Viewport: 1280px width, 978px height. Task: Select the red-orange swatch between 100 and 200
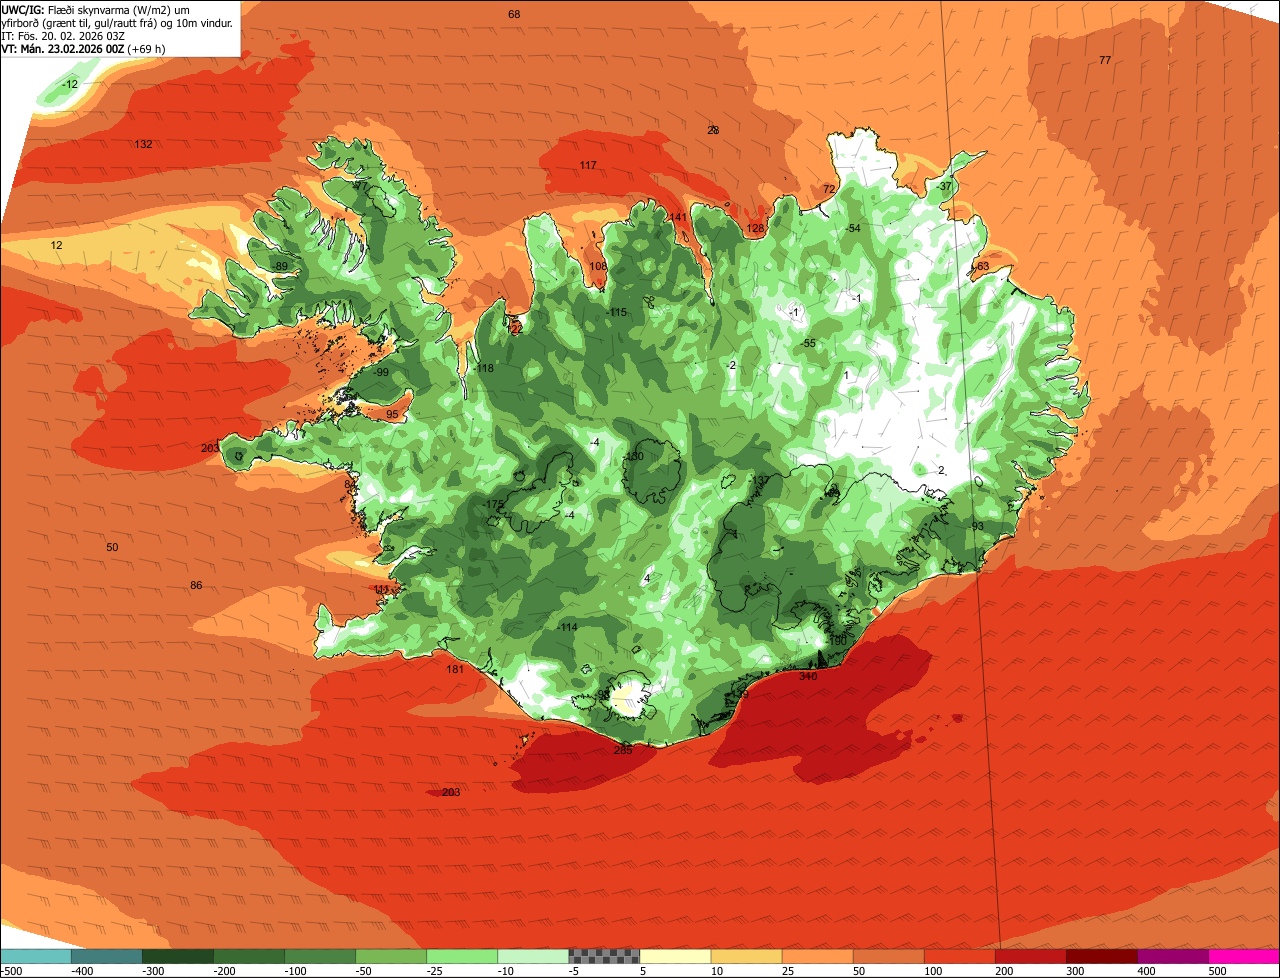coord(959,956)
